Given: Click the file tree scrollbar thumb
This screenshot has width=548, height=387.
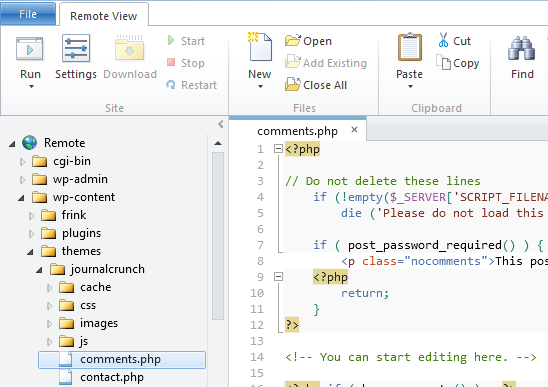Looking at the screenshot, I should [218, 236].
